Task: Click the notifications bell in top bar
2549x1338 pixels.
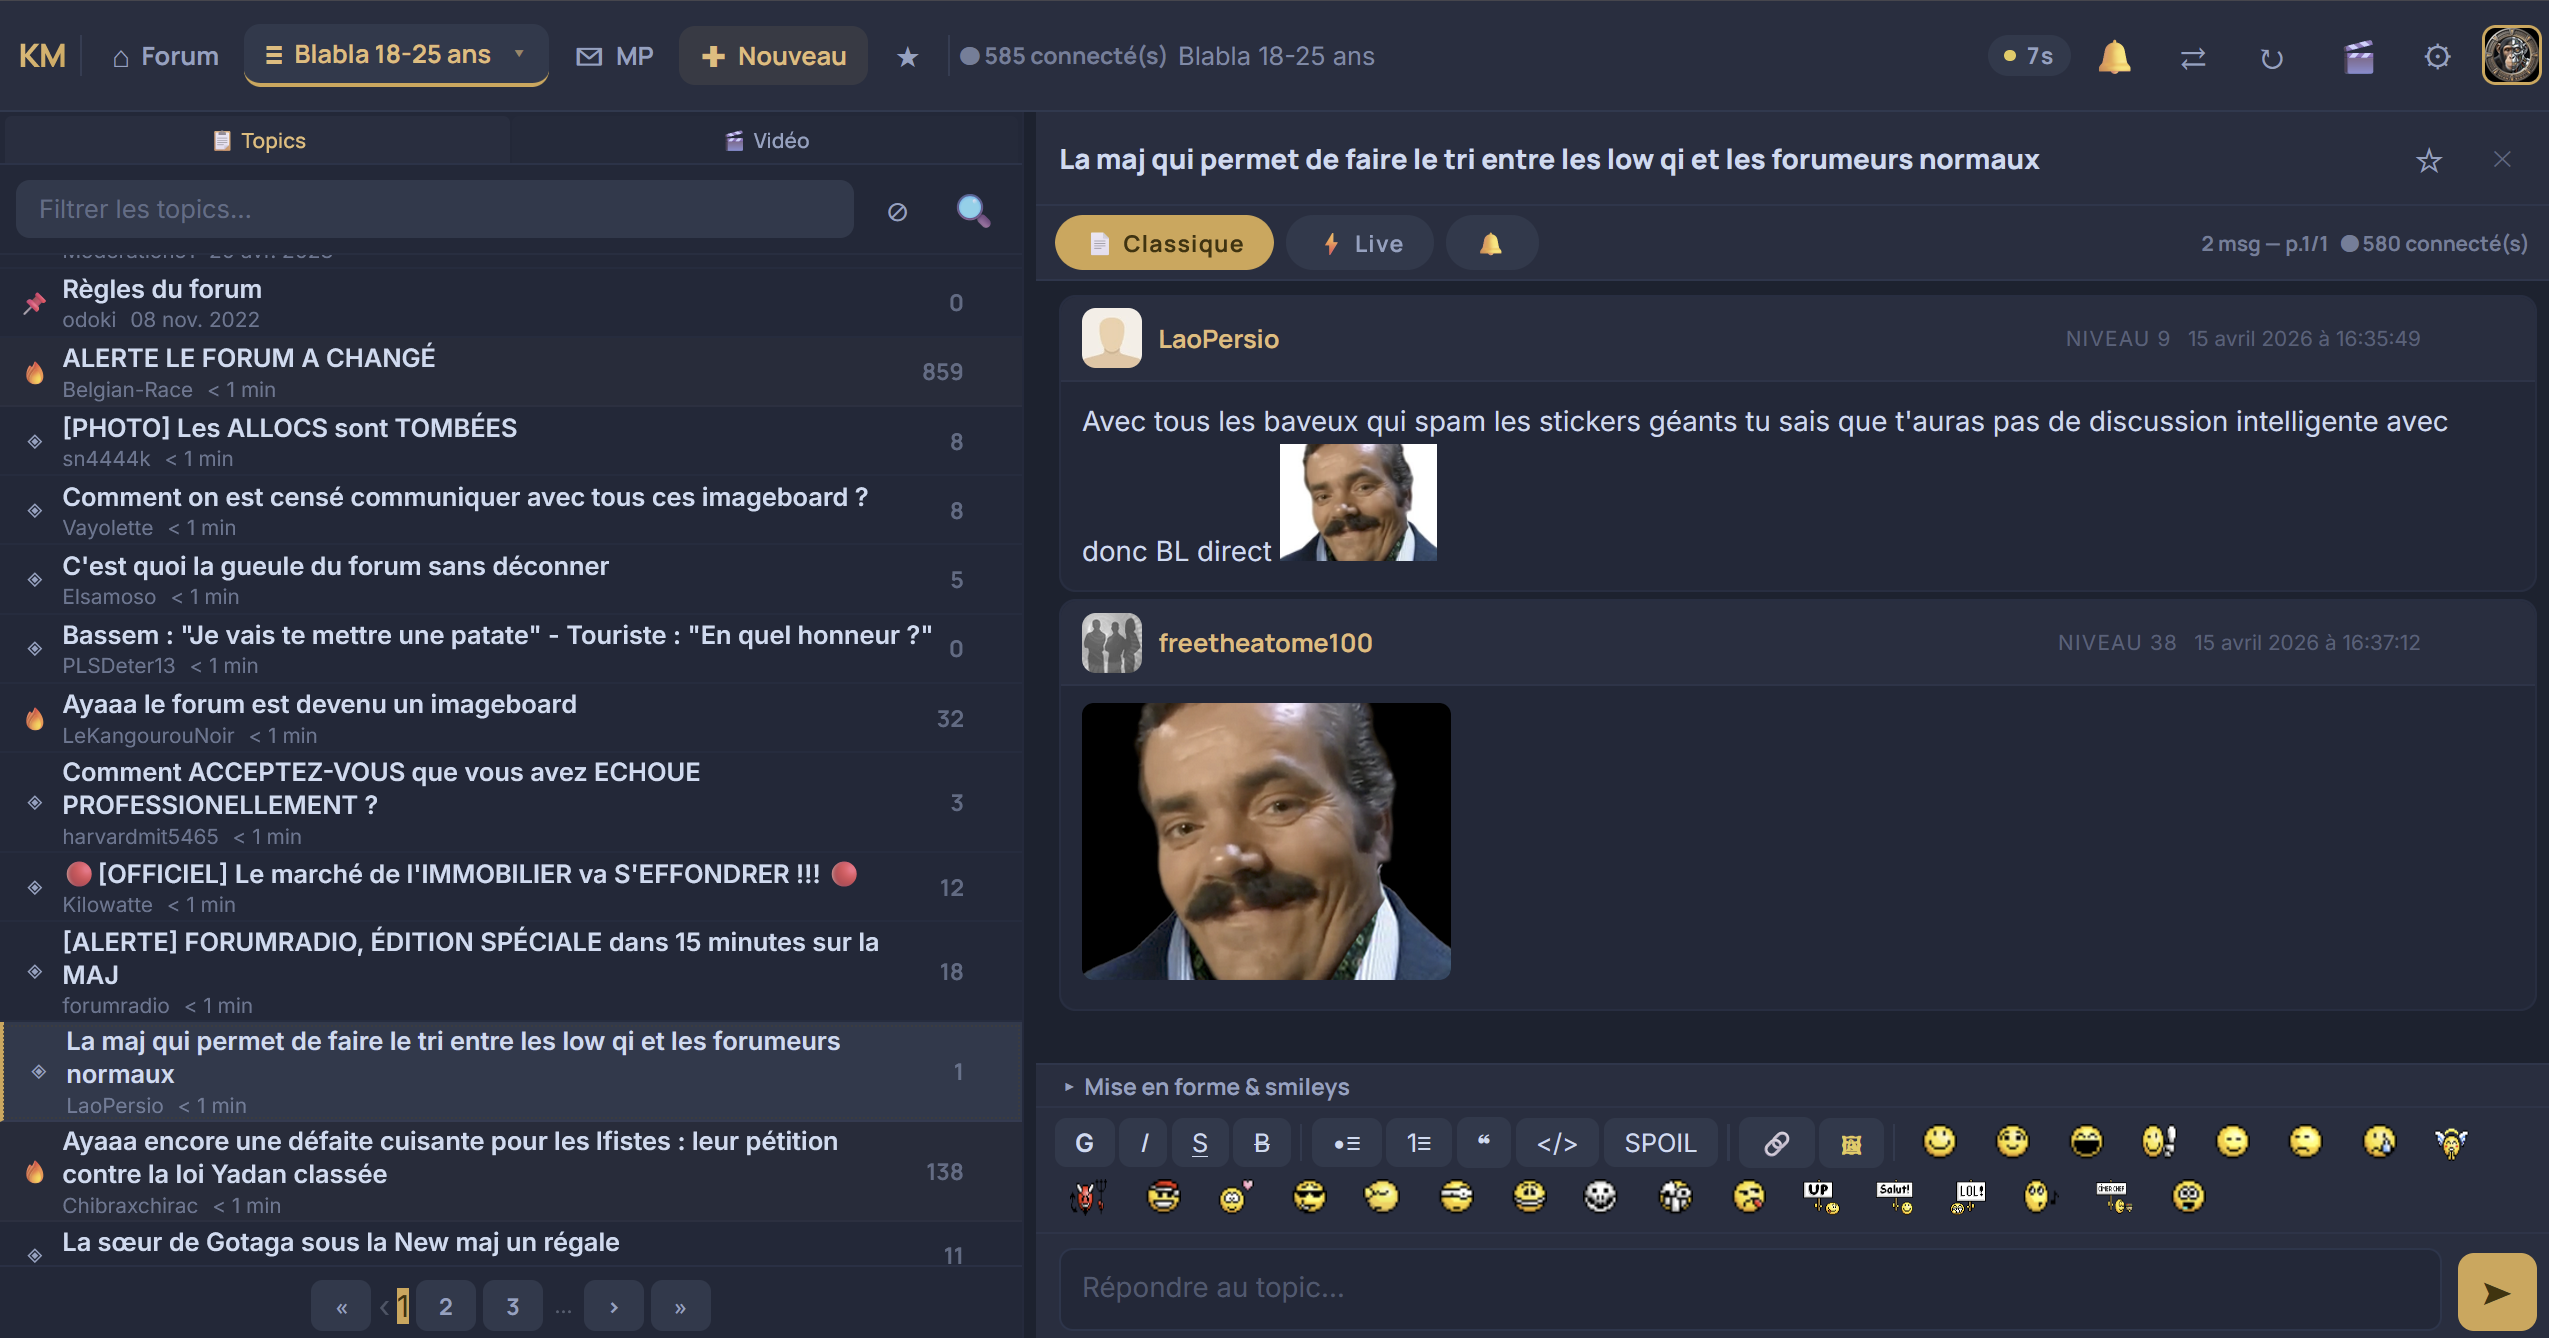Action: click(2114, 57)
